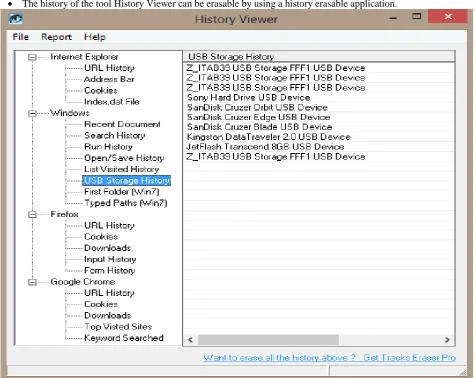Click the History Viewer eye app icon

point(16,18)
